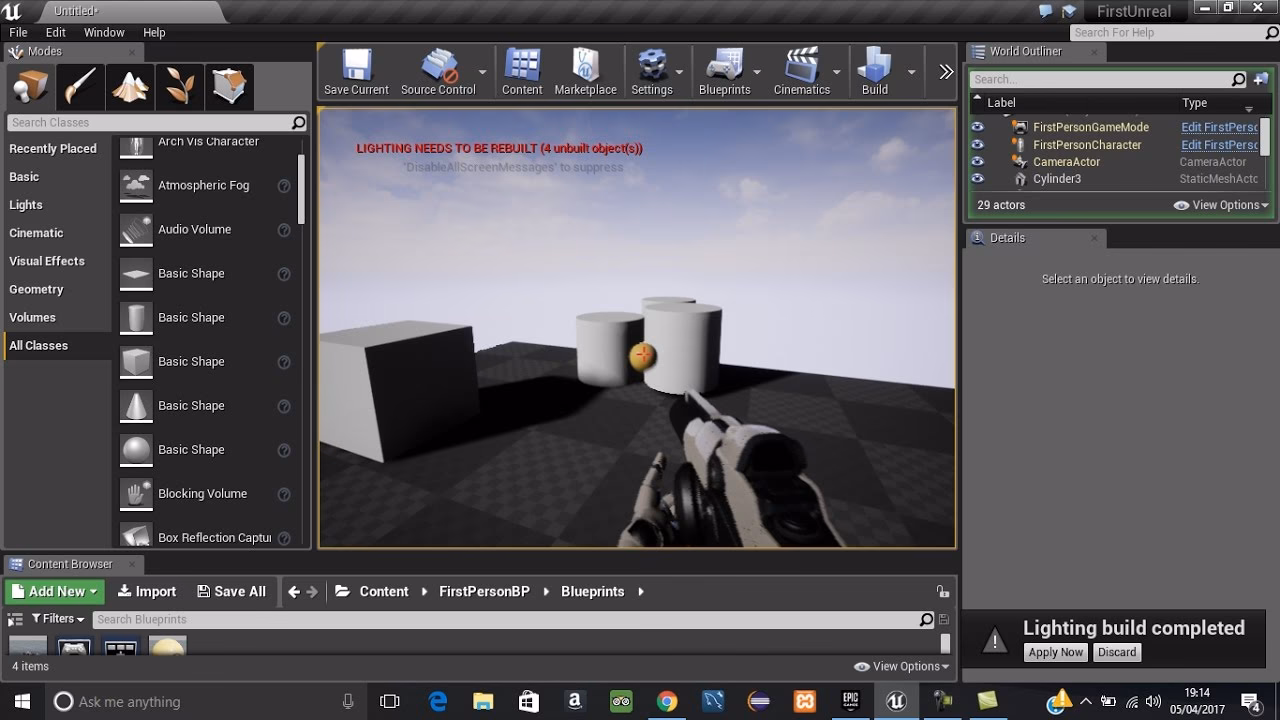This screenshot has width=1280, height=720.
Task: Toggle visibility of FirstPersonGameMode actor
Action: pyautogui.click(x=978, y=127)
